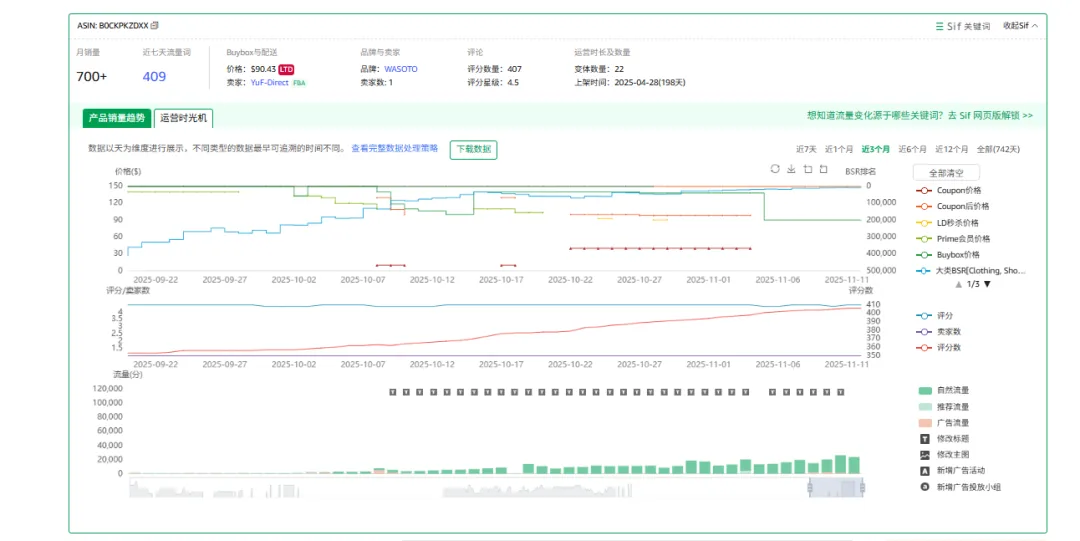Go to previous legend page arrow

[x=958, y=284]
